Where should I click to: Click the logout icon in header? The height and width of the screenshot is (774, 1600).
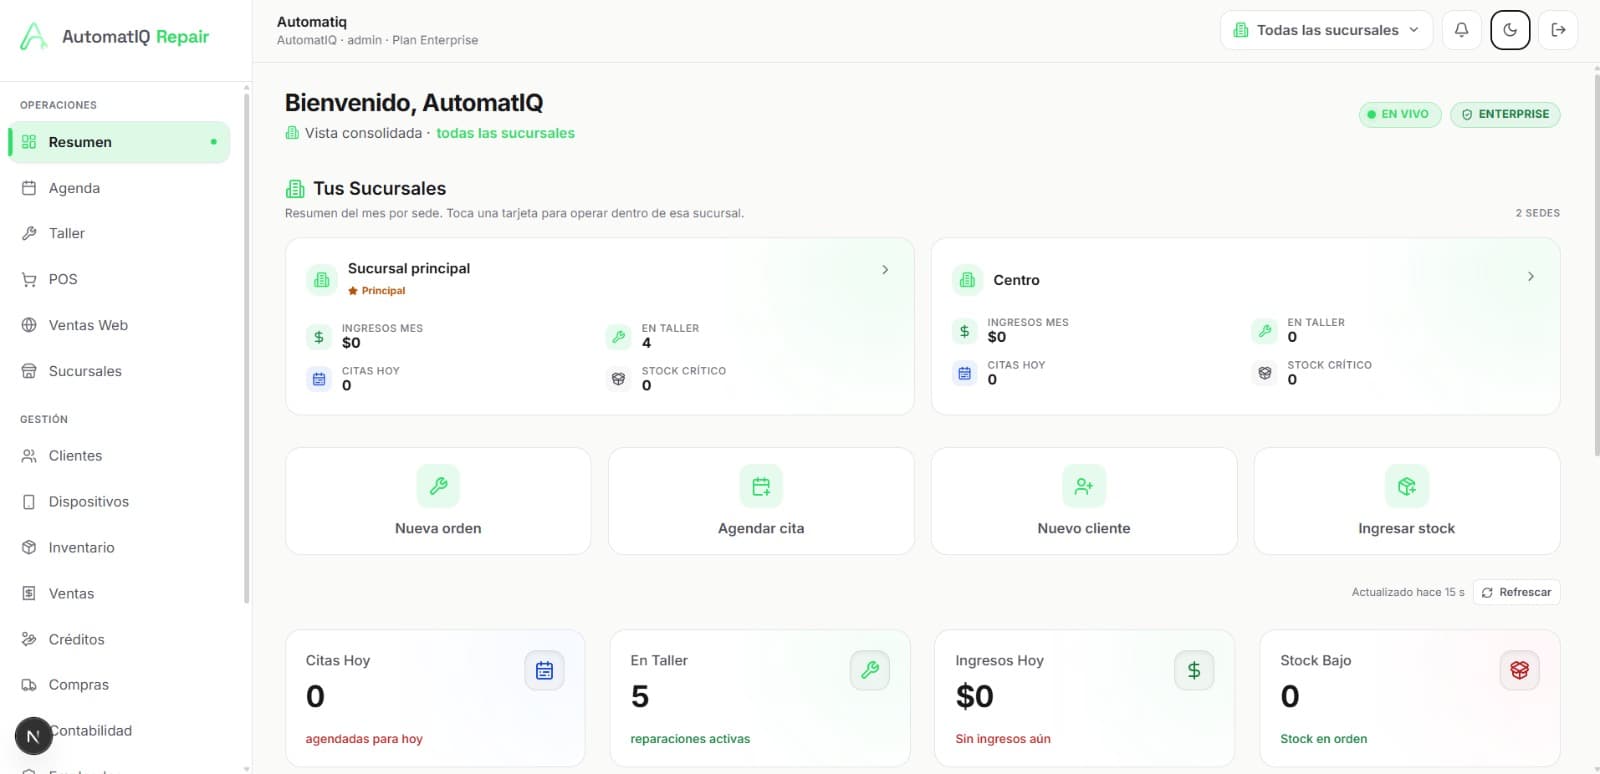pos(1558,30)
